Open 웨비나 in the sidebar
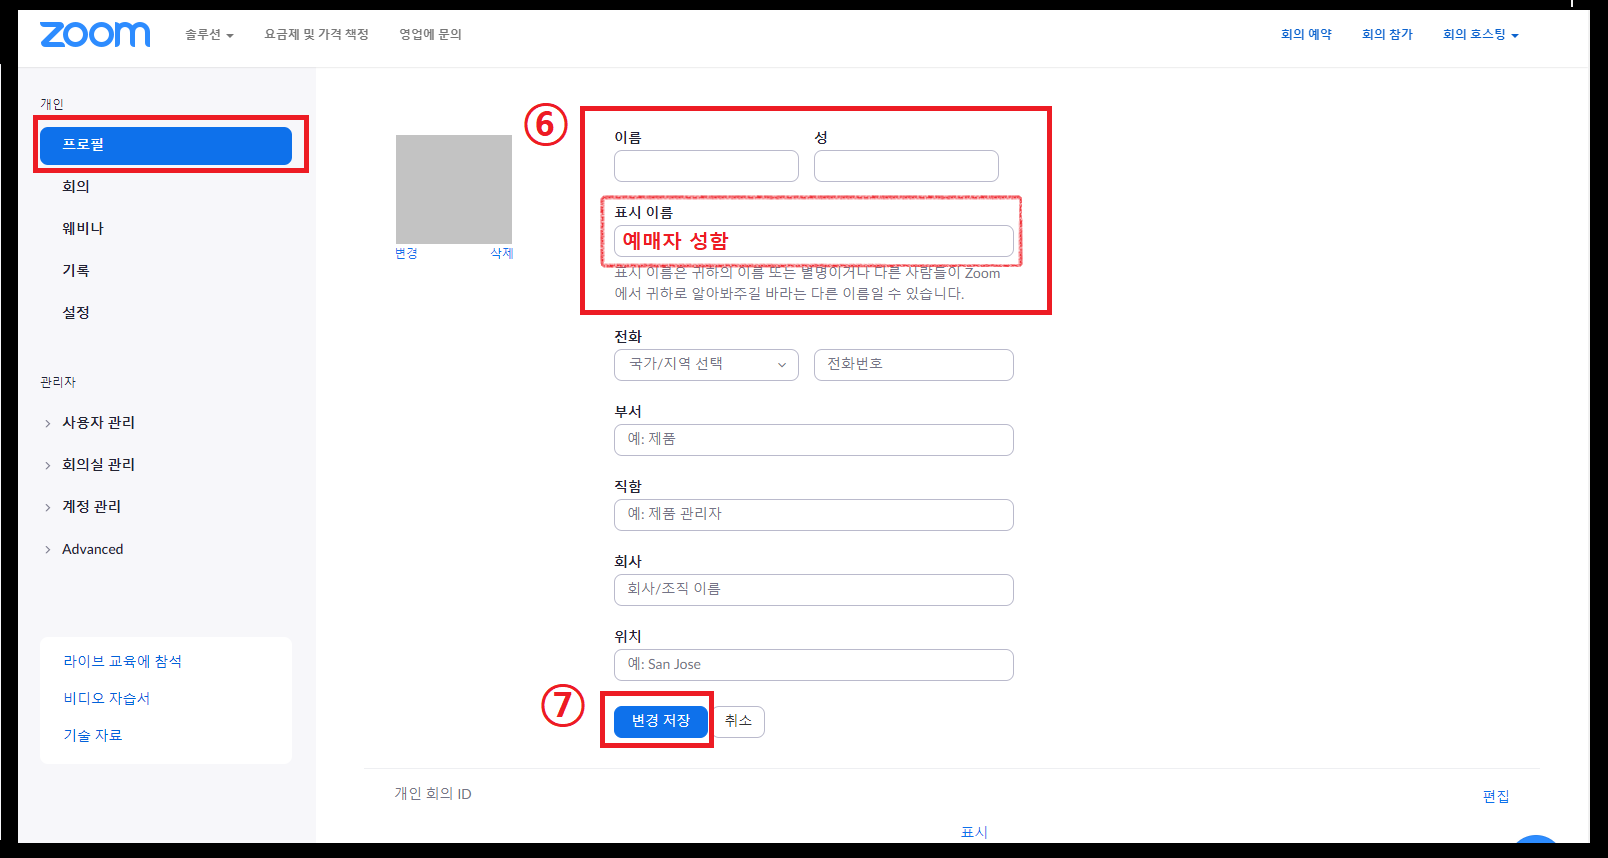Image resolution: width=1608 pixels, height=858 pixels. click(83, 229)
